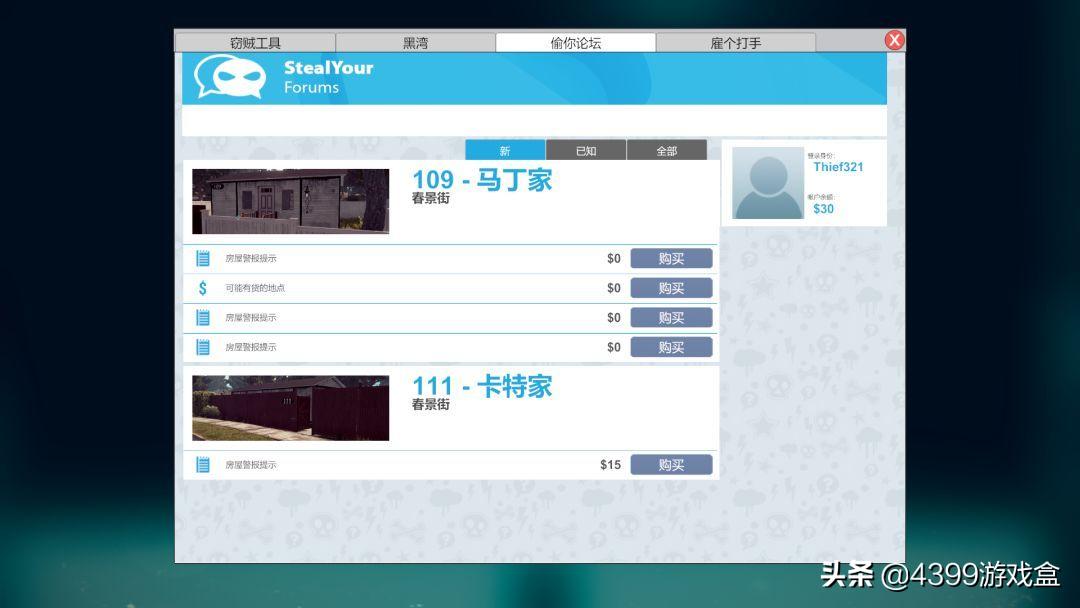Screen dimensions: 1080x608
Task: Buy the $15 tip for 111 卡特家
Action: [x=672, y=465]
